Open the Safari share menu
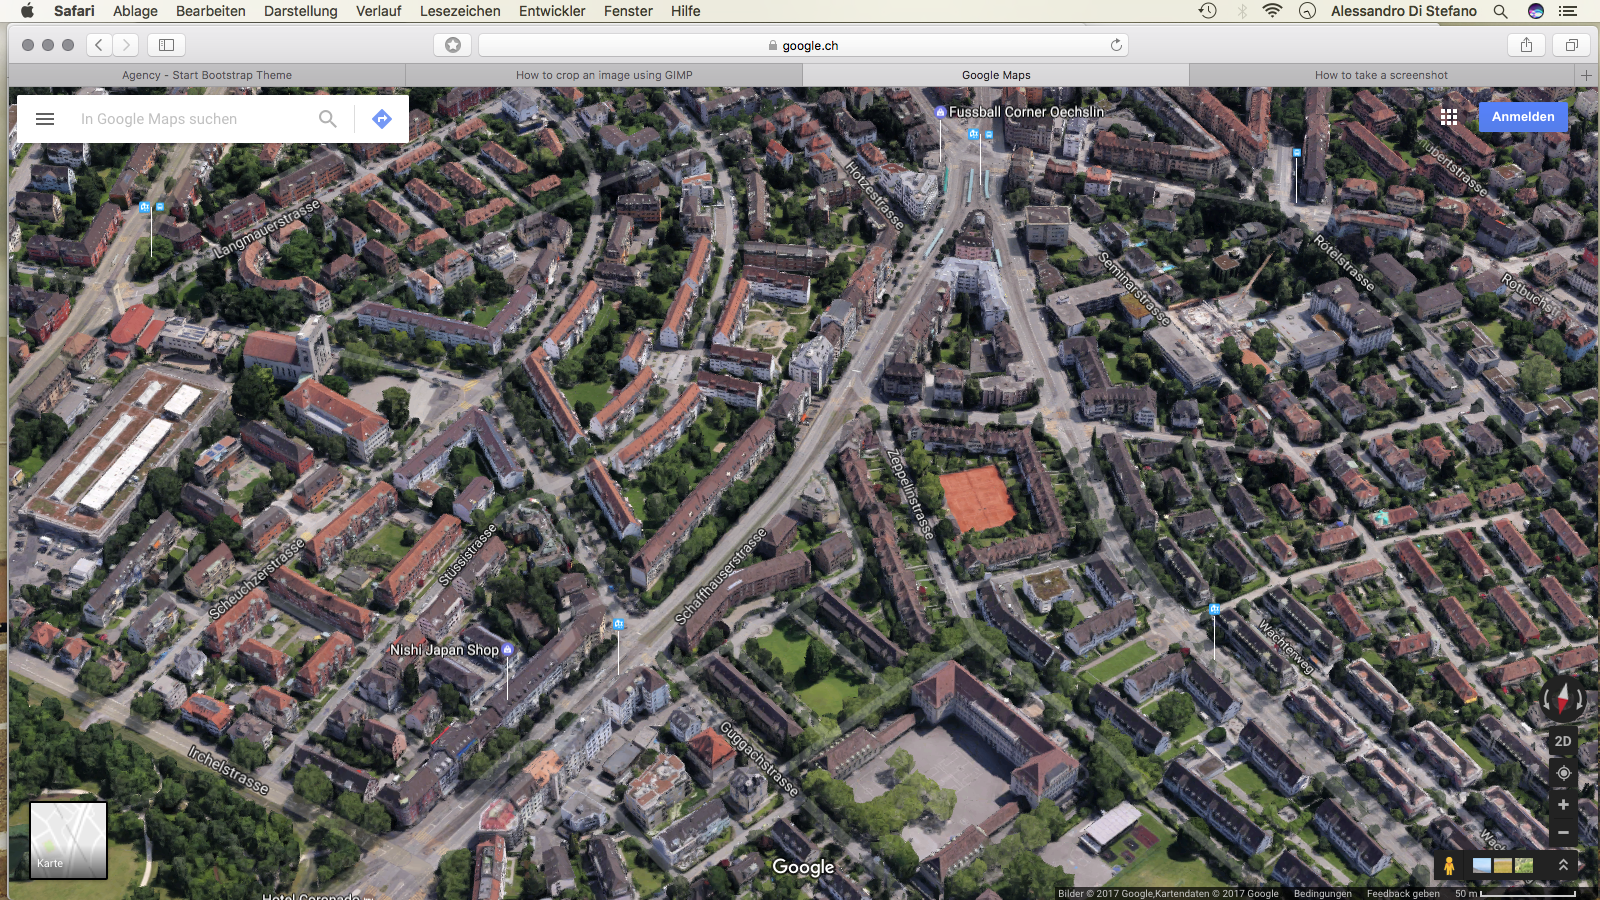This screenshot has width=1600, height=900. 1526,45
